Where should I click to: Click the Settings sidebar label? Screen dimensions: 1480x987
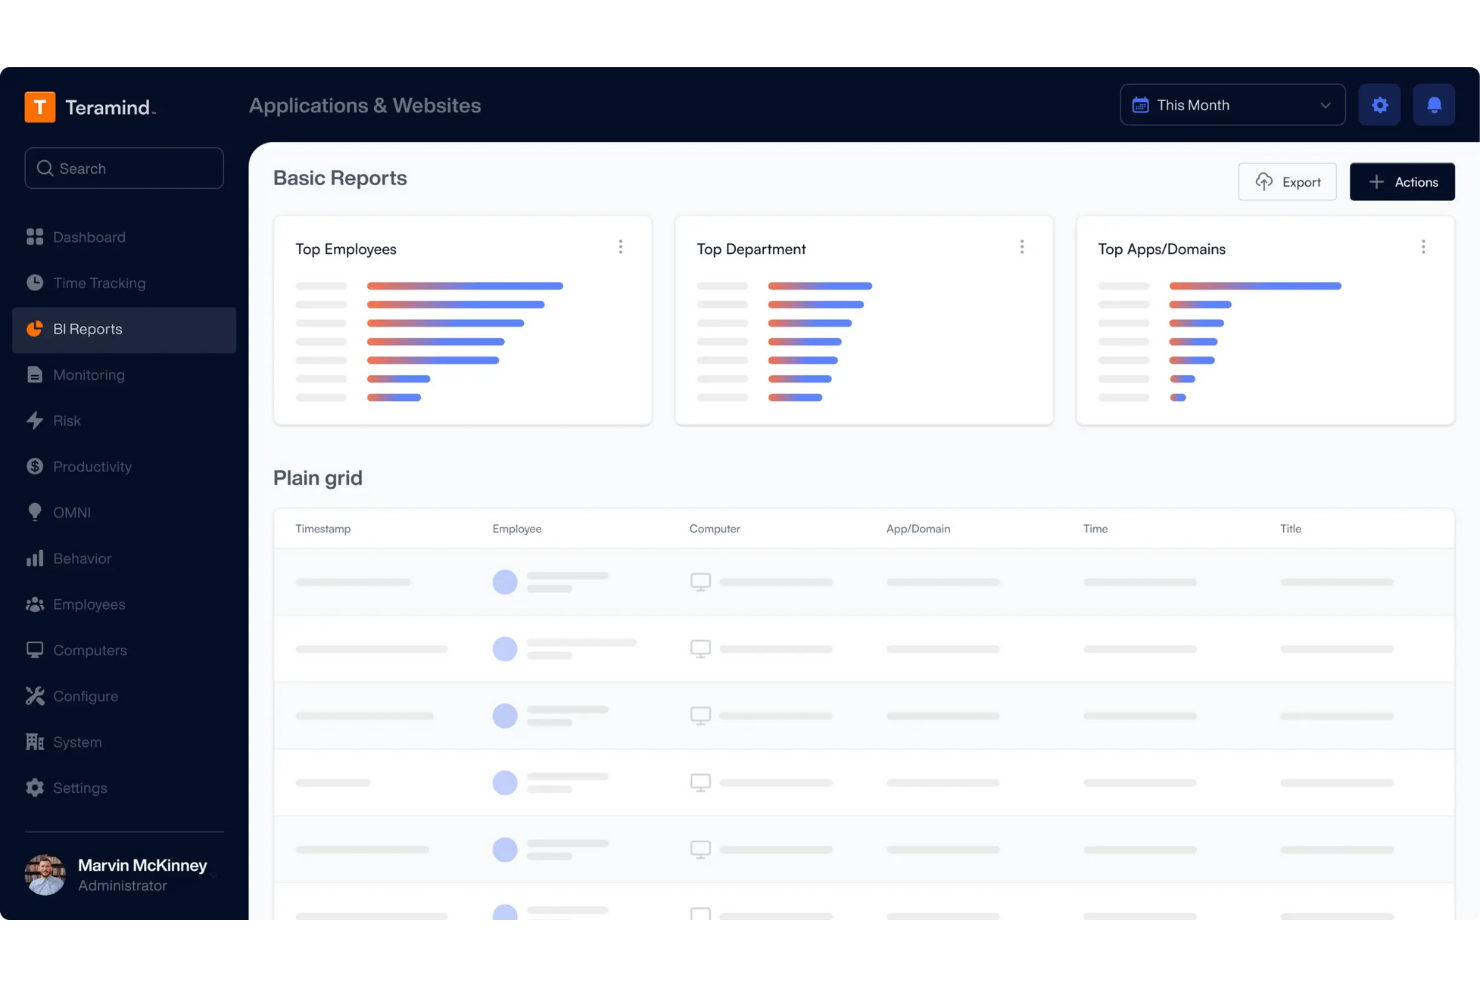80,788
